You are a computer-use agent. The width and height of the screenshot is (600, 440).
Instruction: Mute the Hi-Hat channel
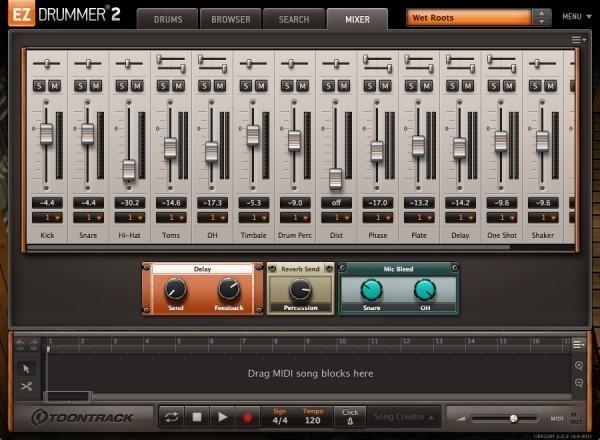click(x=137, y=86)
